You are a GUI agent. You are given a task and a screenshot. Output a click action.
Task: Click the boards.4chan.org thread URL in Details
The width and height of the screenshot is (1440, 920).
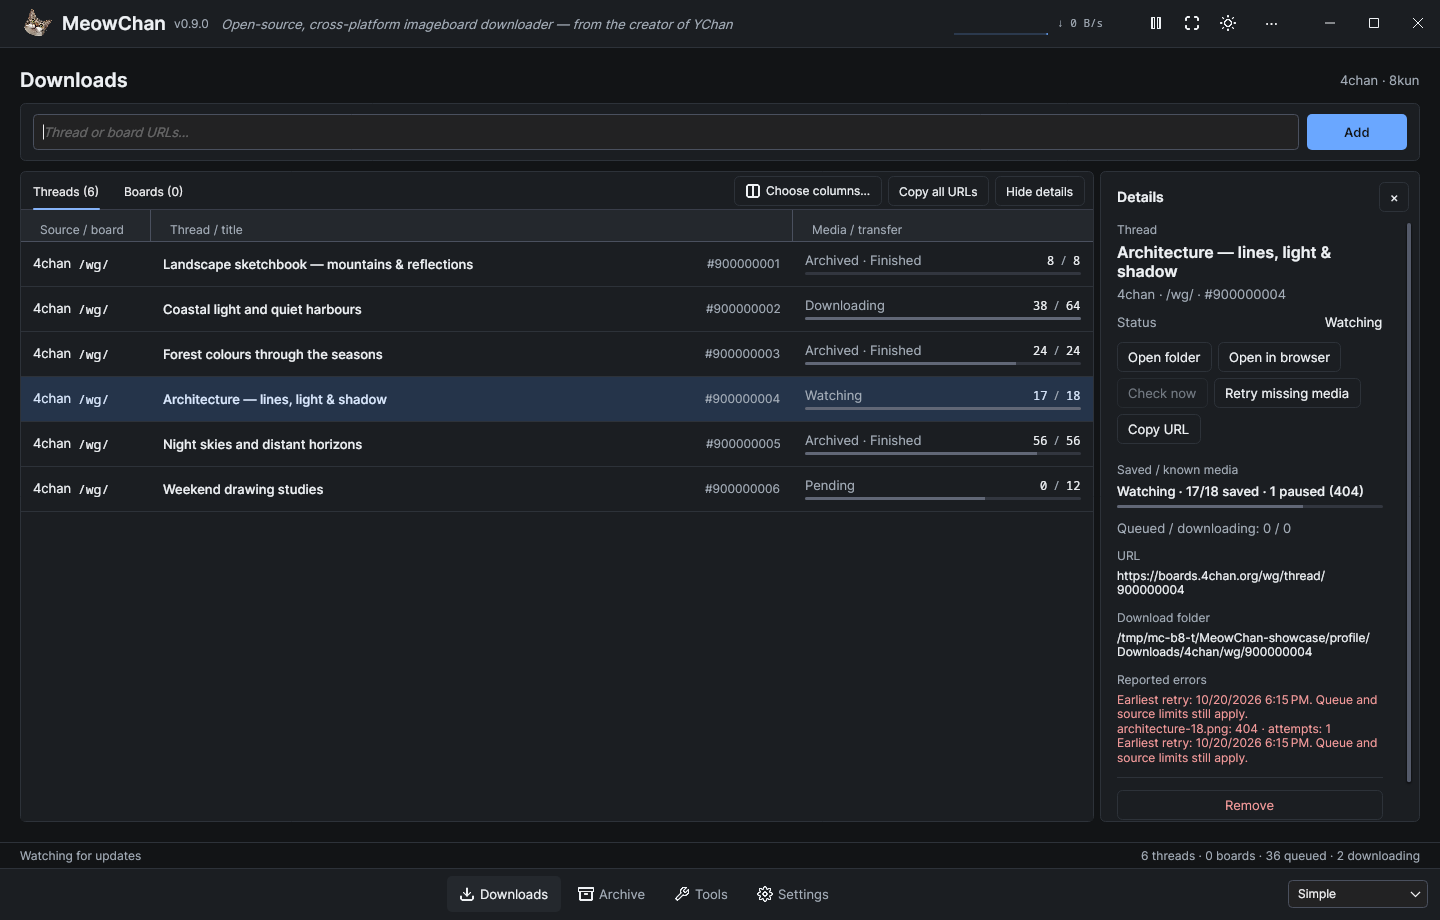tap(1221, 583)
